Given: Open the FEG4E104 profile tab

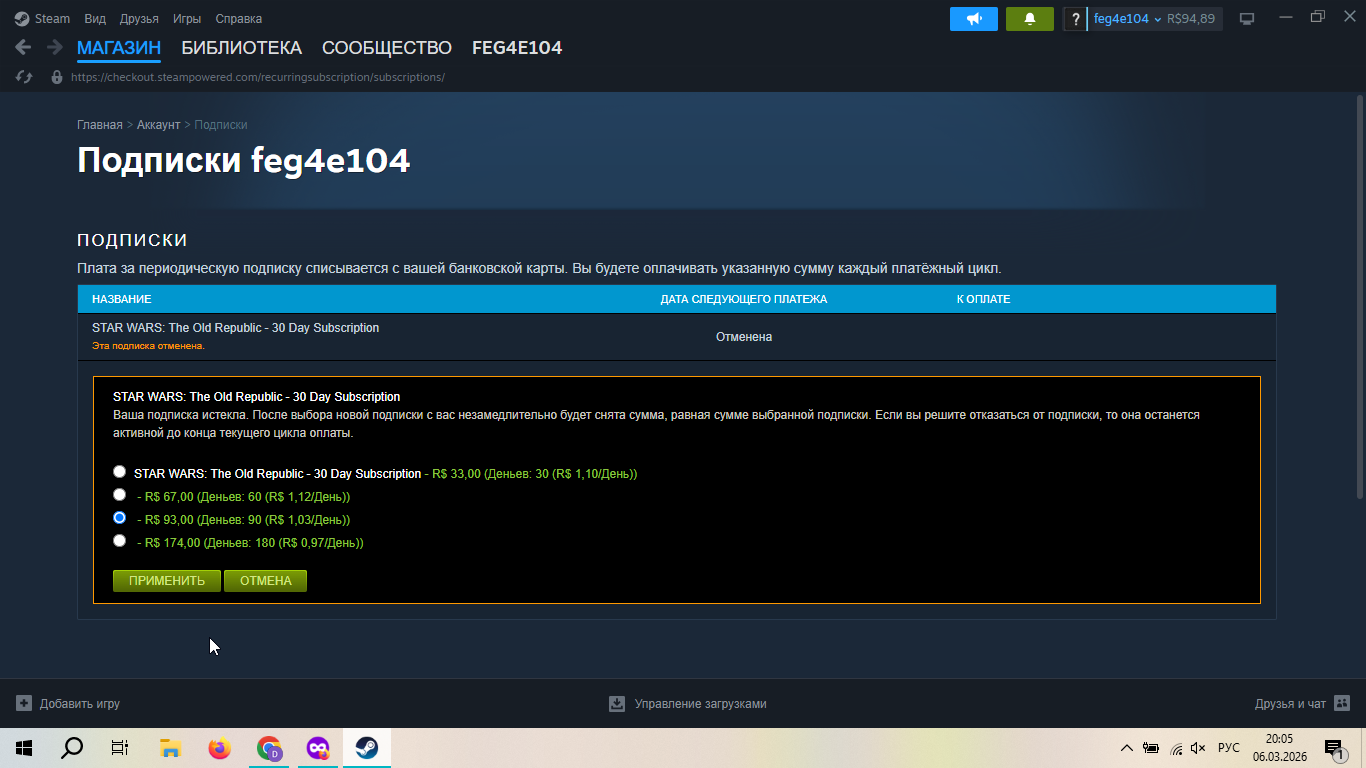Looking at the screenshot, I should click(517, 48).
